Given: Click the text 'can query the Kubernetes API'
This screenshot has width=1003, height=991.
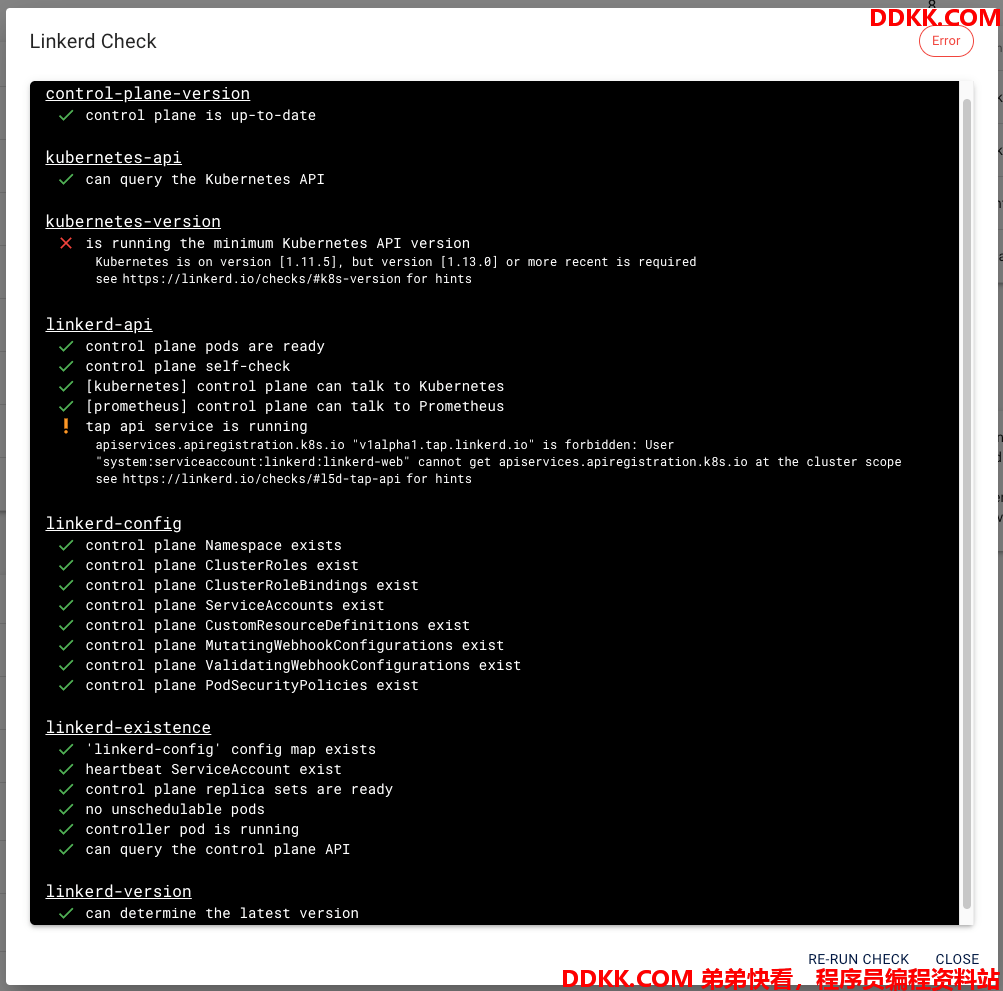Looking at the screenshot, I should pos(205,179).
